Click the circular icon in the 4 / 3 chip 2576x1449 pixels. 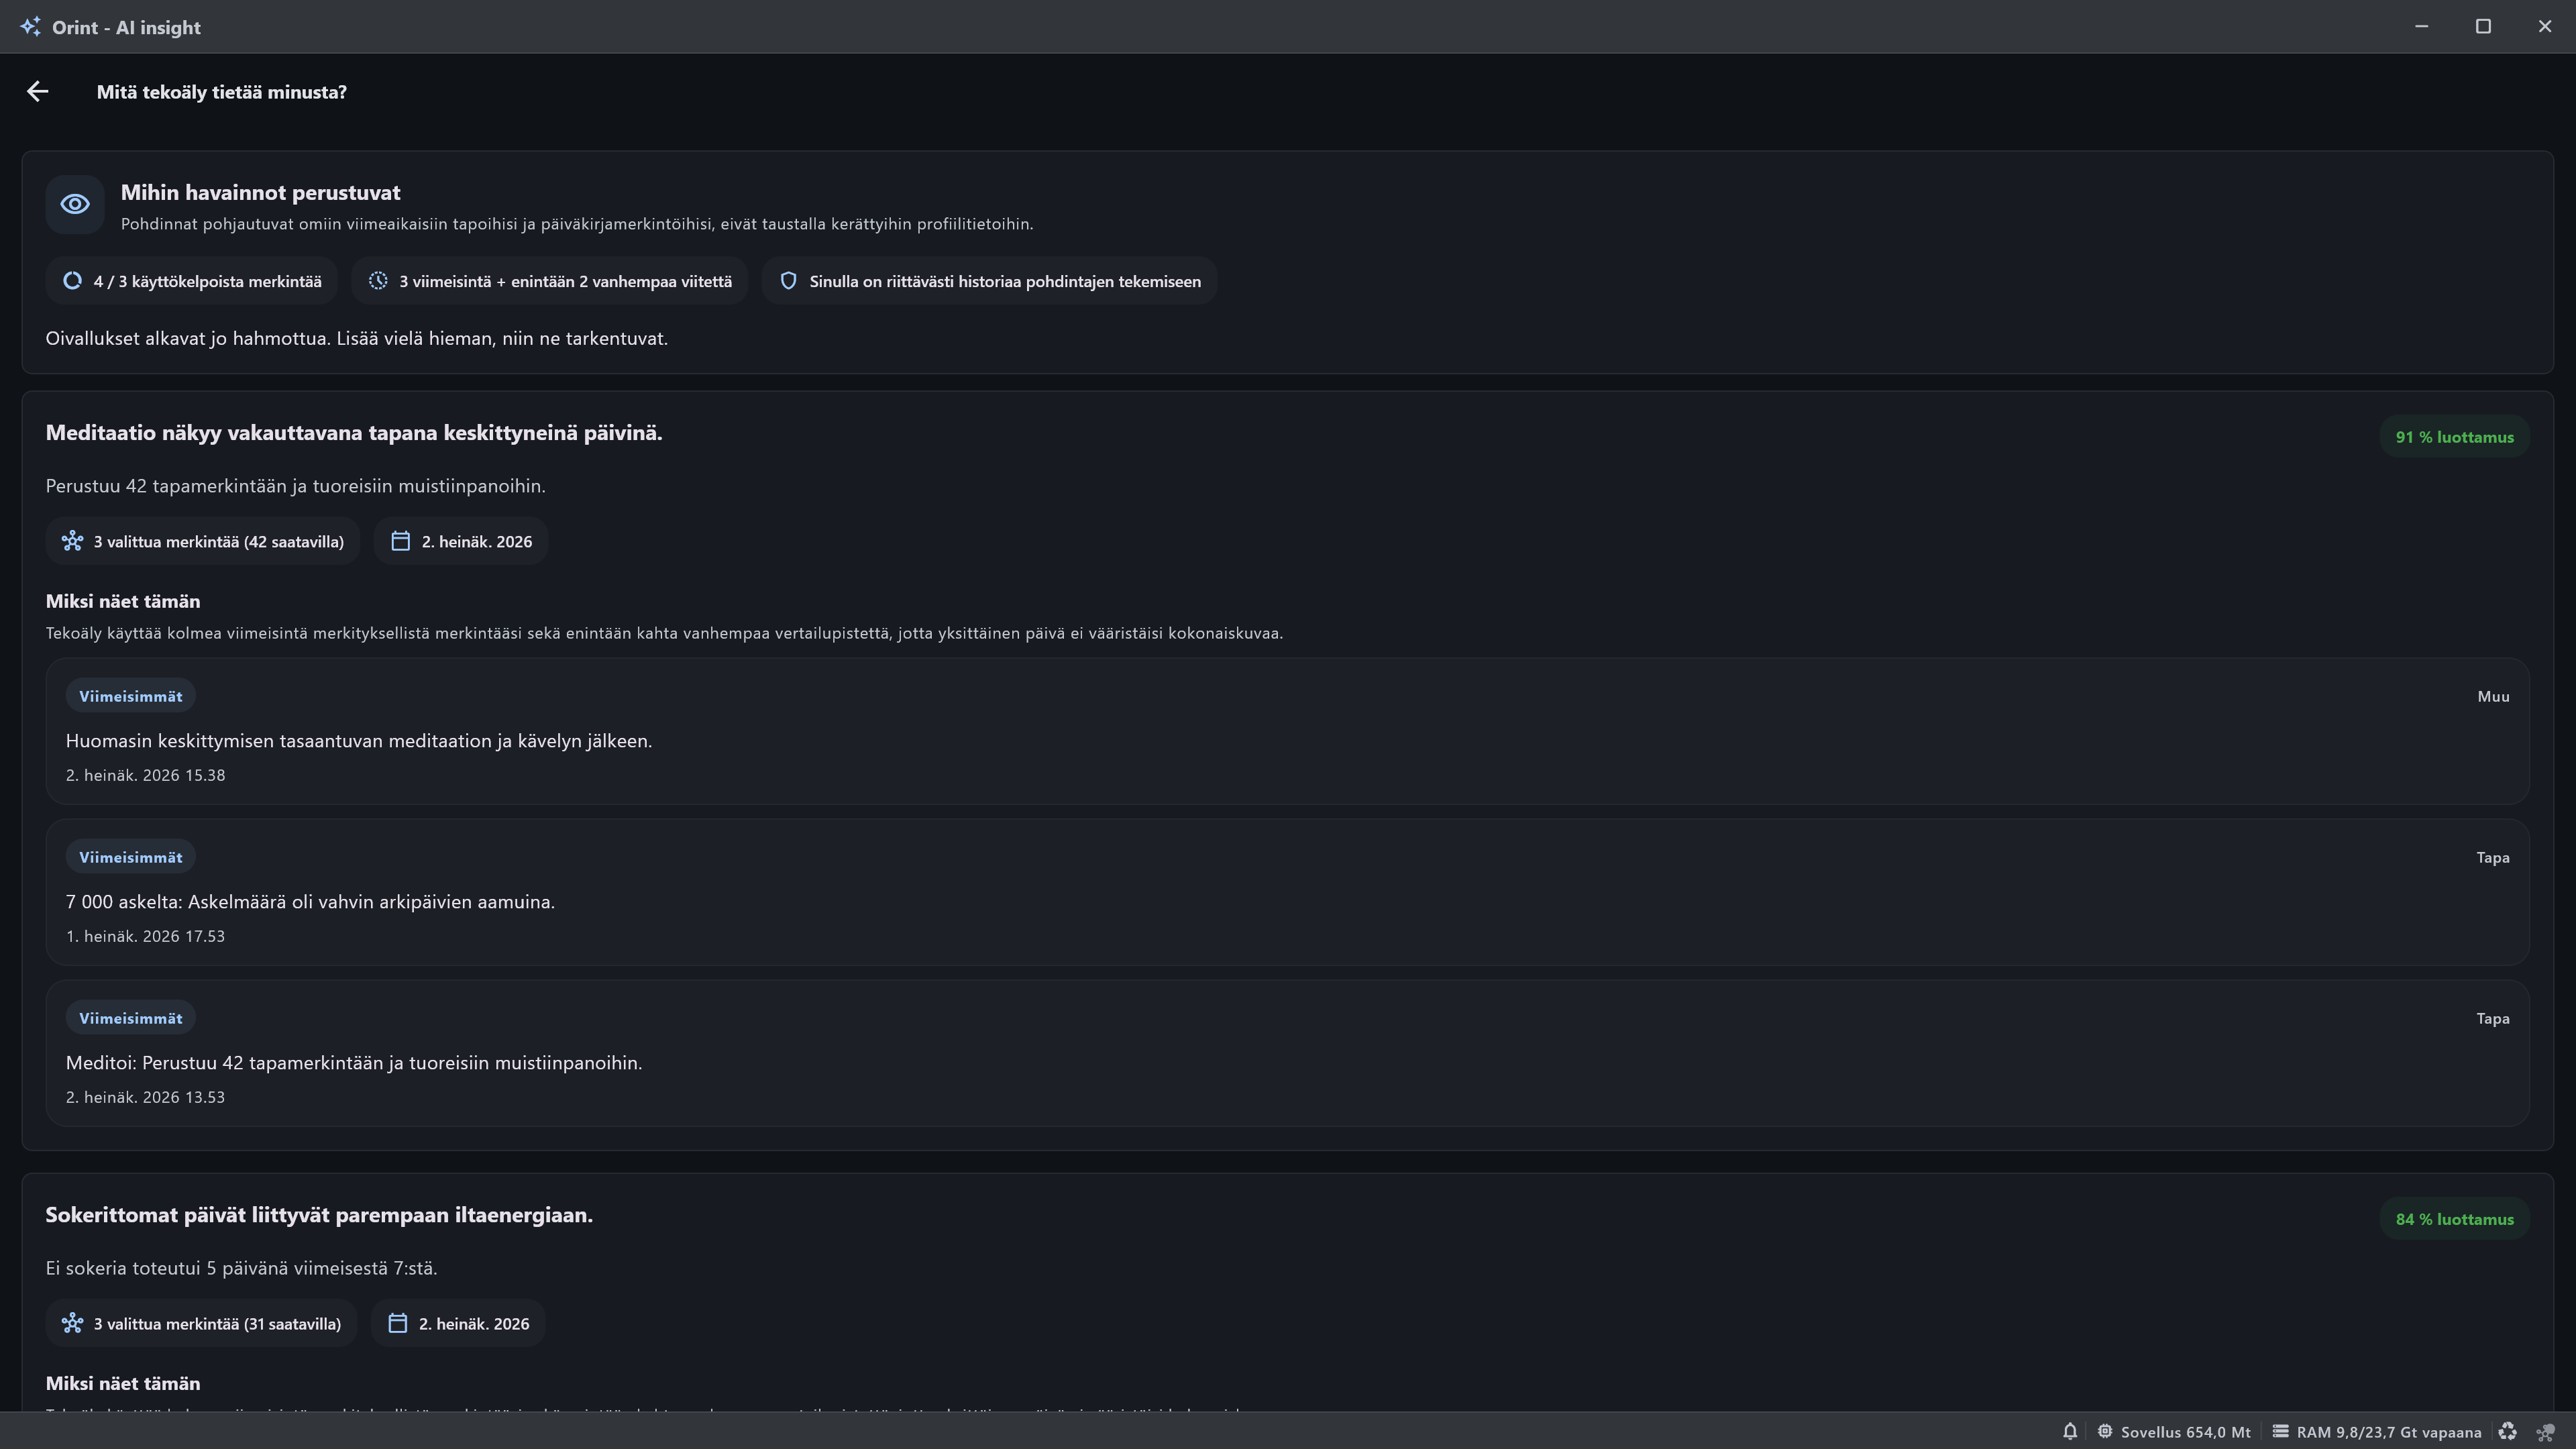pos(72,281)
